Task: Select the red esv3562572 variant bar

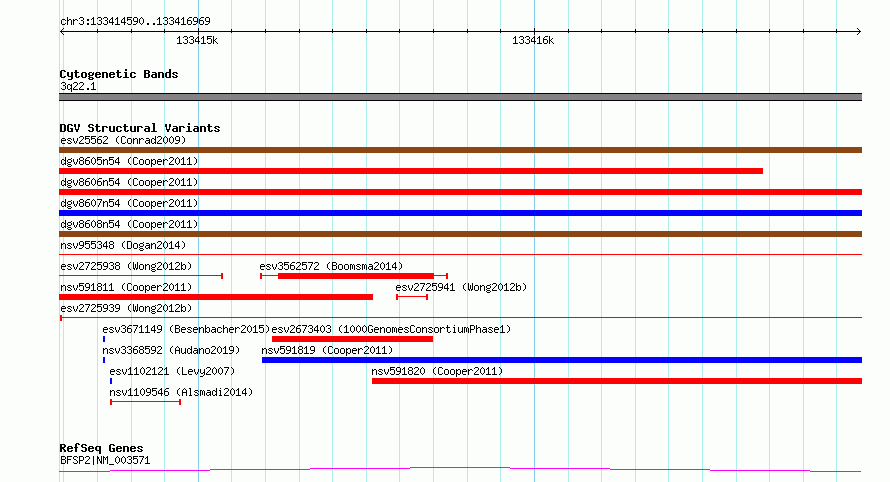Action: (354, 276)
